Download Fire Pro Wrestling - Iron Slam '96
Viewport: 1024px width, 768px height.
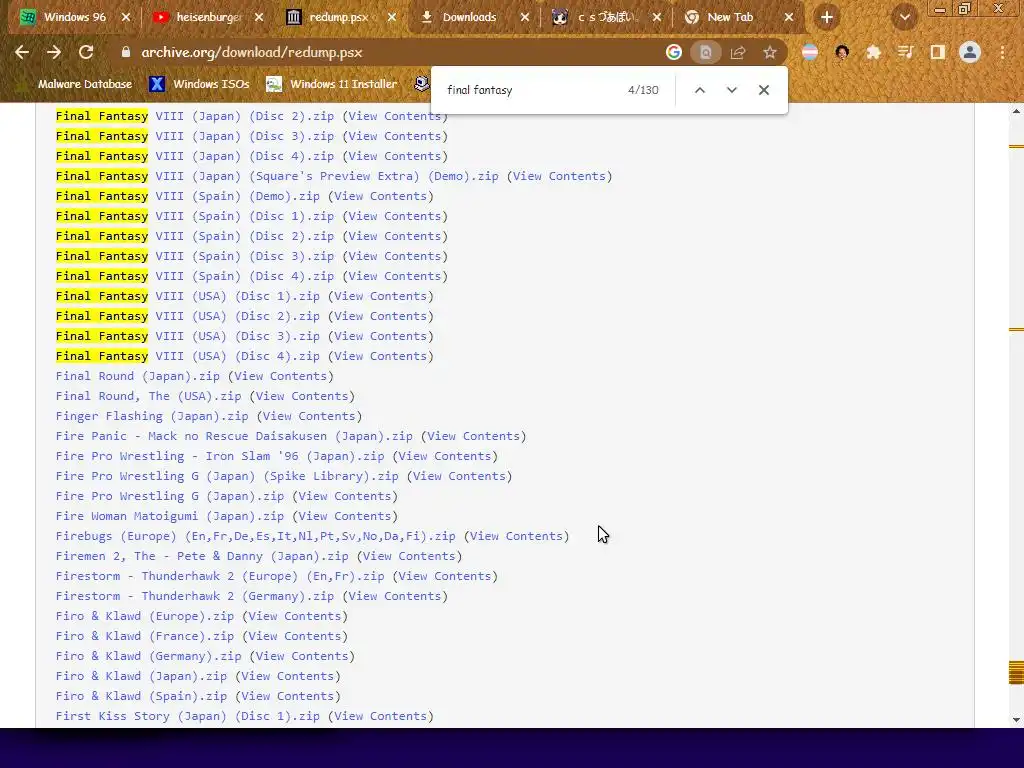coord(220,456)
